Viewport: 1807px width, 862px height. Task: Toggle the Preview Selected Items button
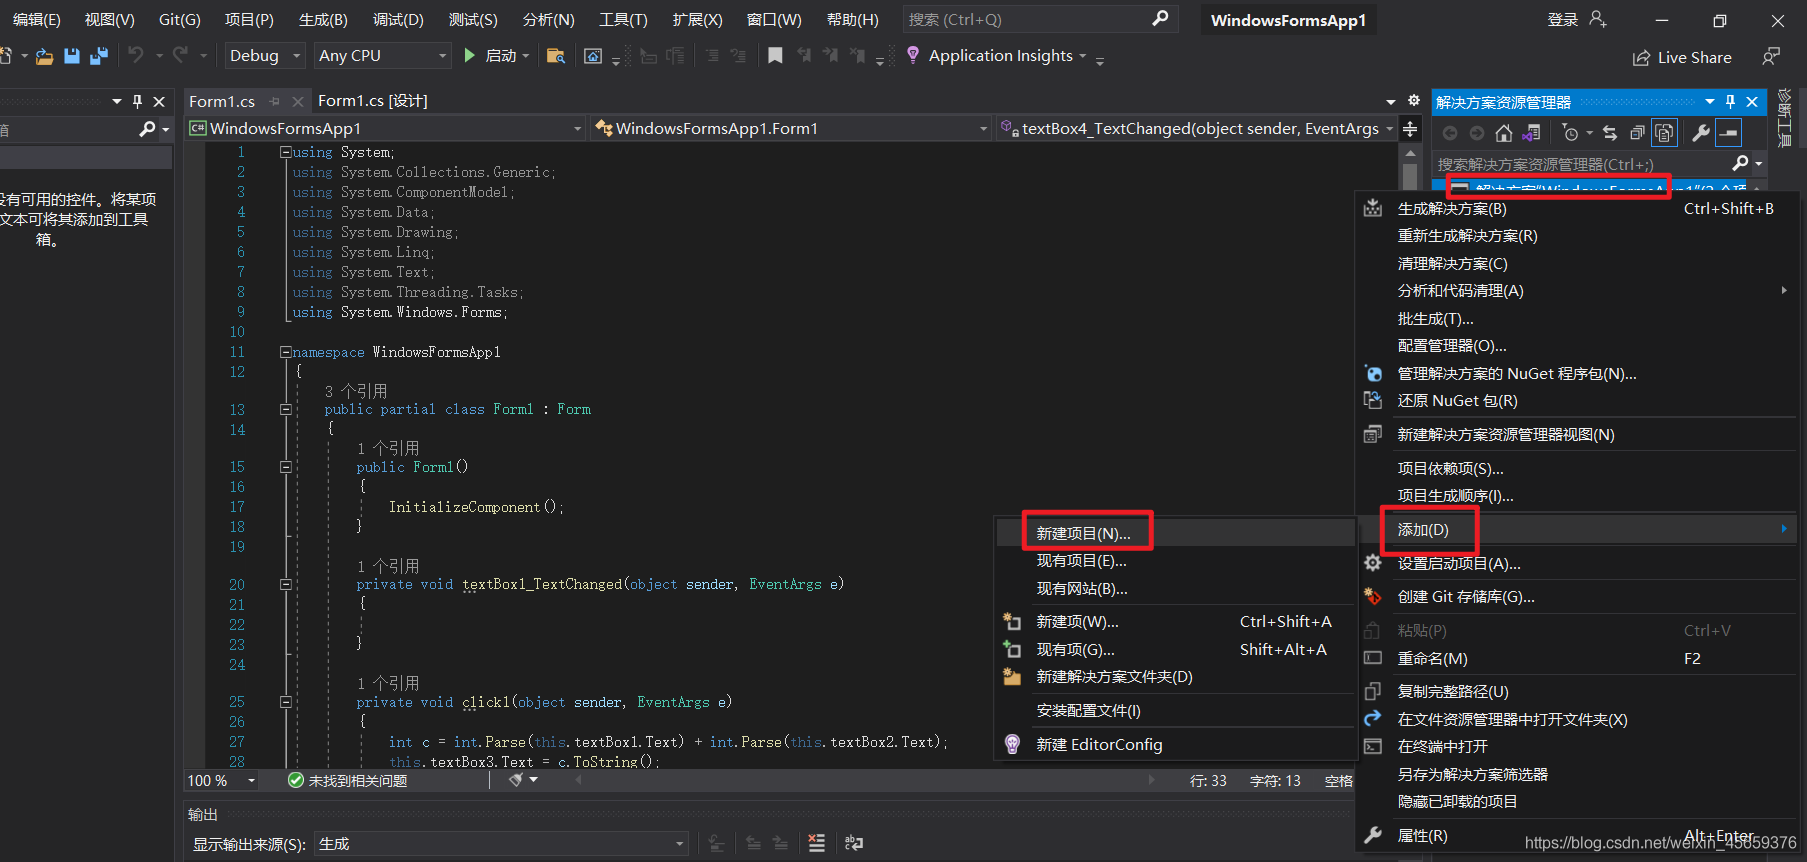coord(1728,133)
